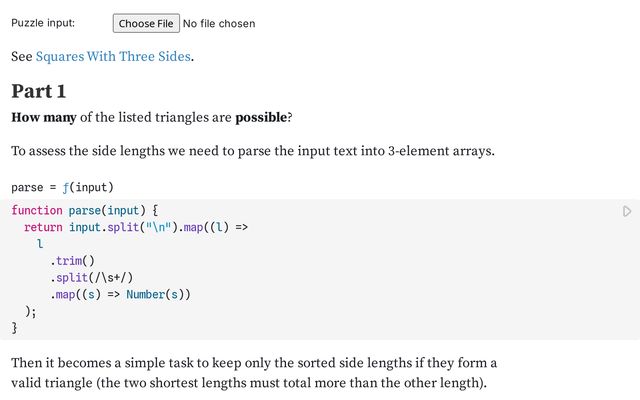Click the 'To assess the side lengths' paragraph

[x=253, y=151]
